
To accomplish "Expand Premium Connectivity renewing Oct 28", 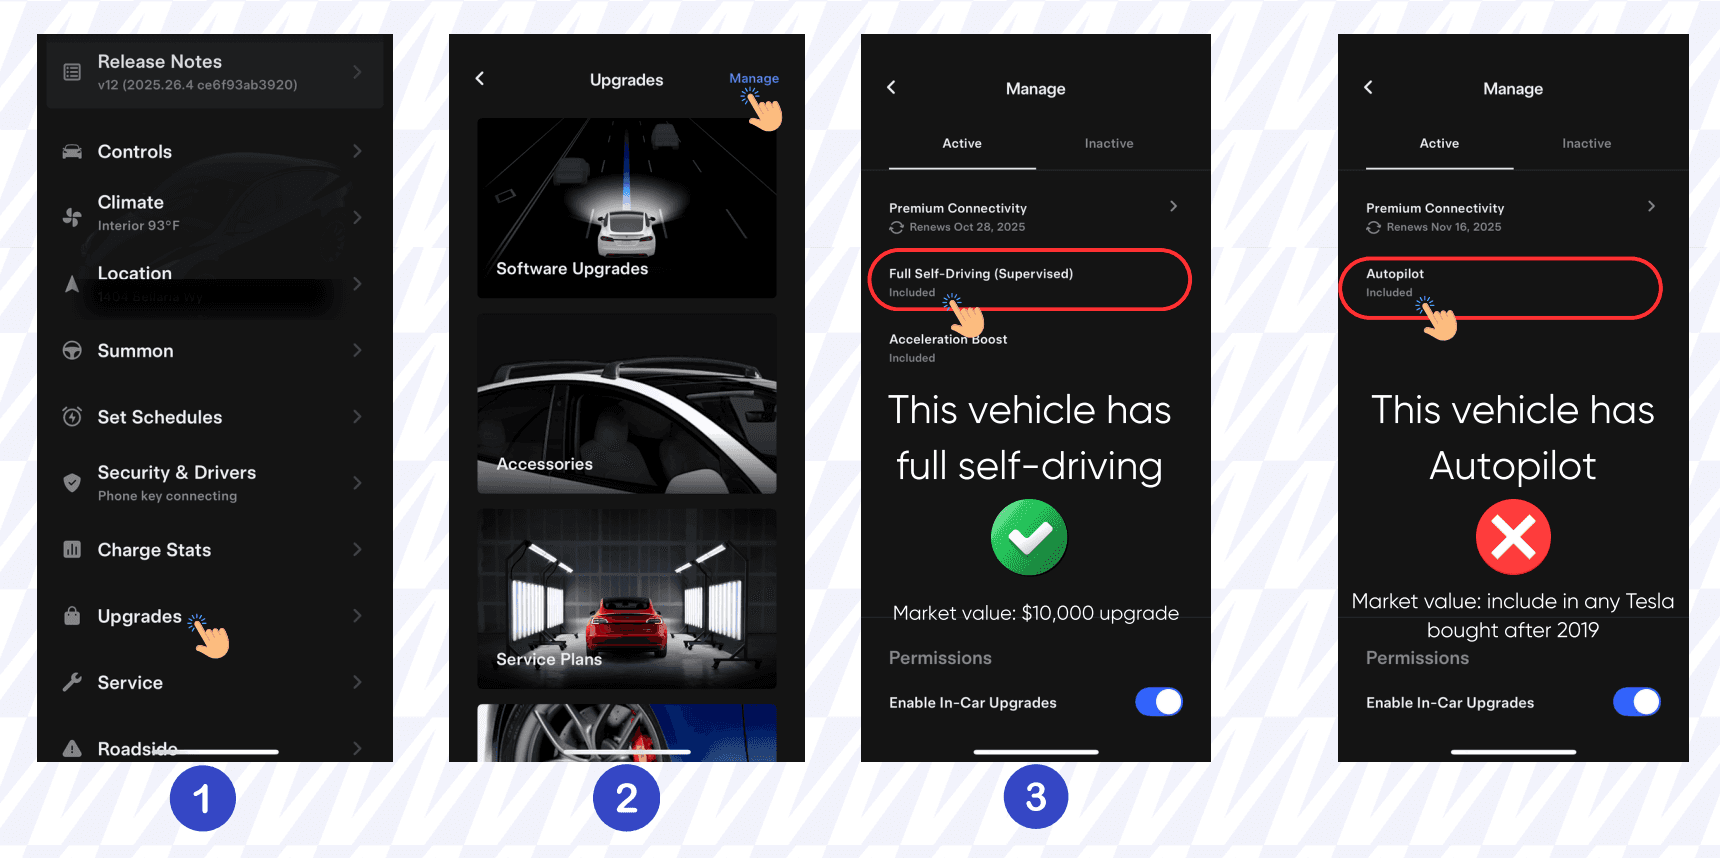I will (x=1035, y=216).
